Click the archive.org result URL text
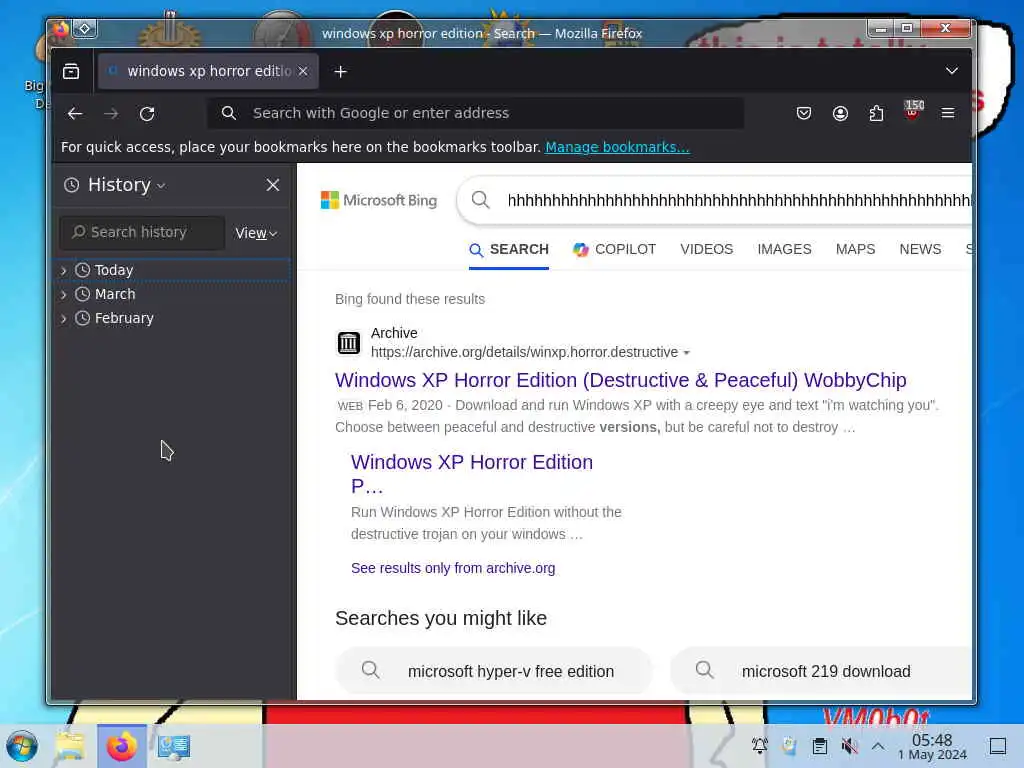 click(x=524, y=352)
